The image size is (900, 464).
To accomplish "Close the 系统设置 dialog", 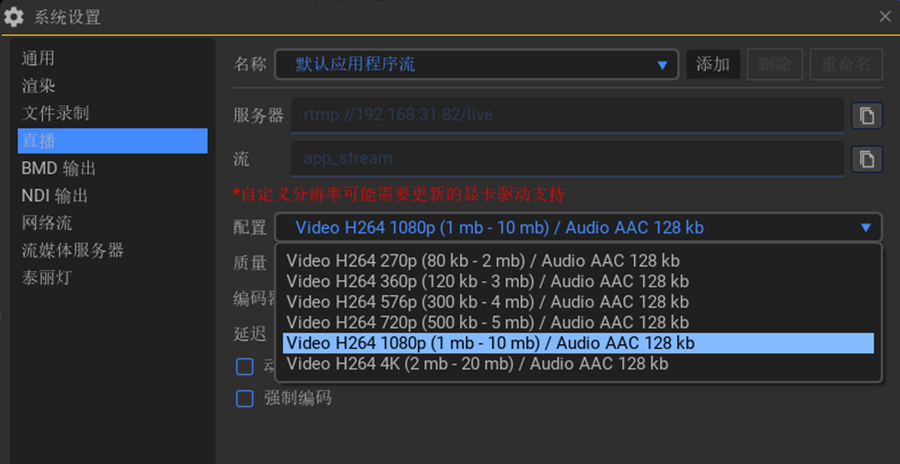I will [885, 16].
